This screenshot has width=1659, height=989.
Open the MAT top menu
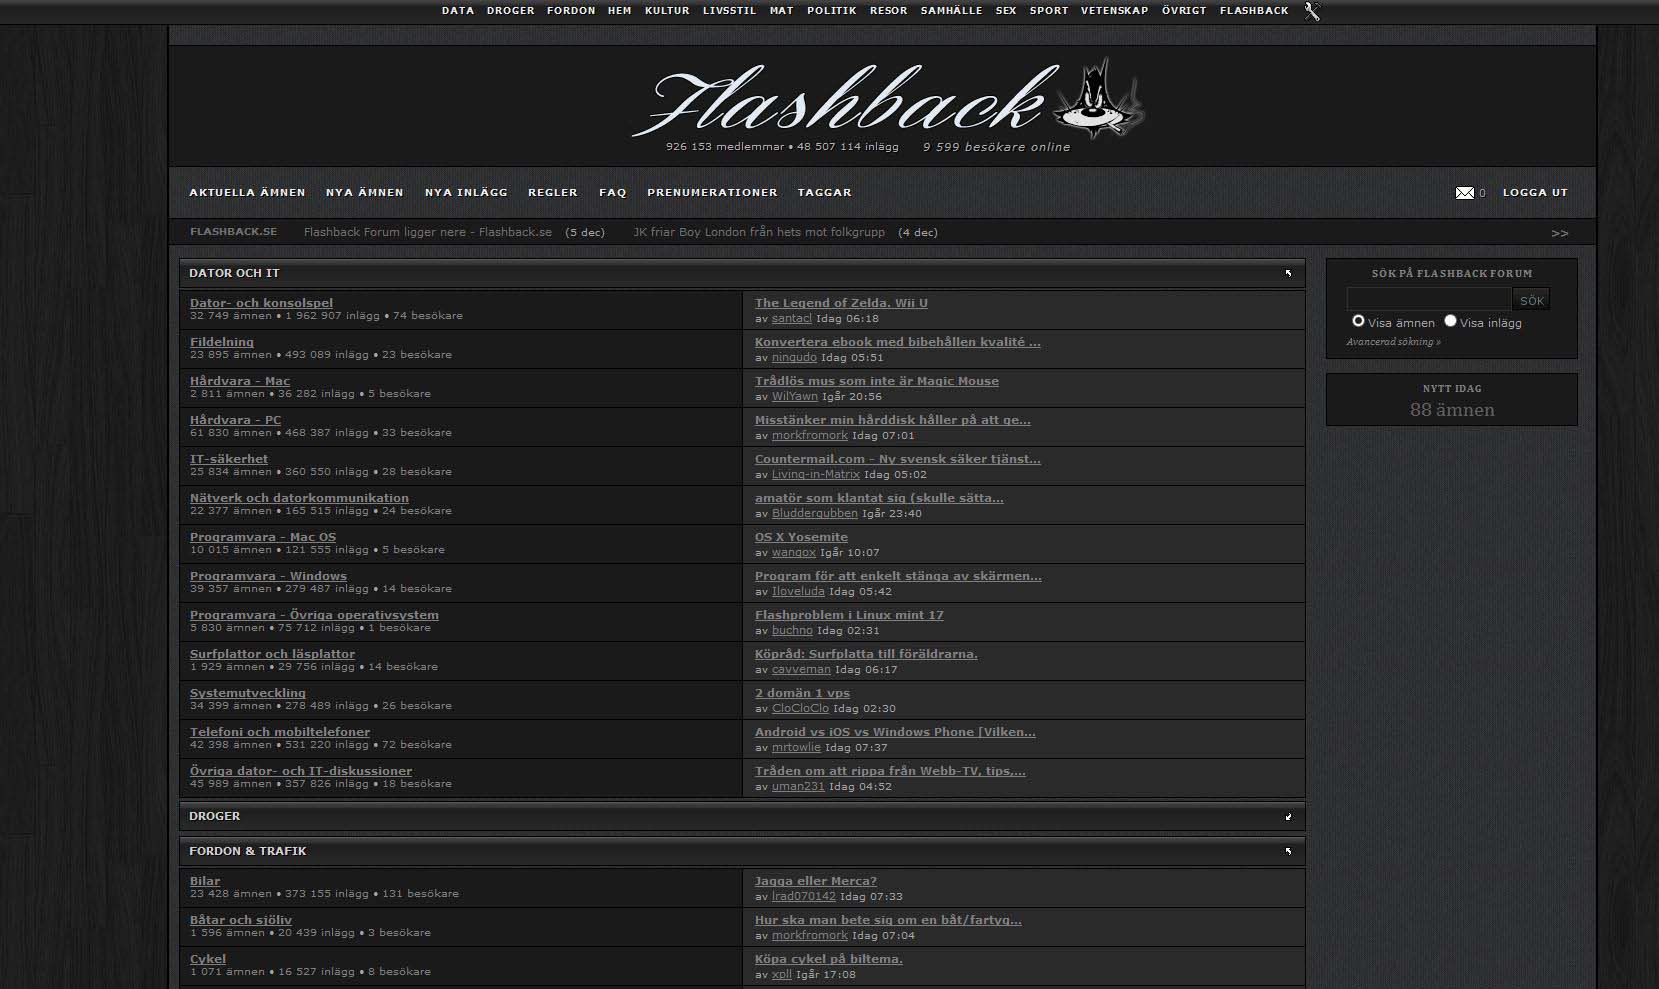click(782, 11)
